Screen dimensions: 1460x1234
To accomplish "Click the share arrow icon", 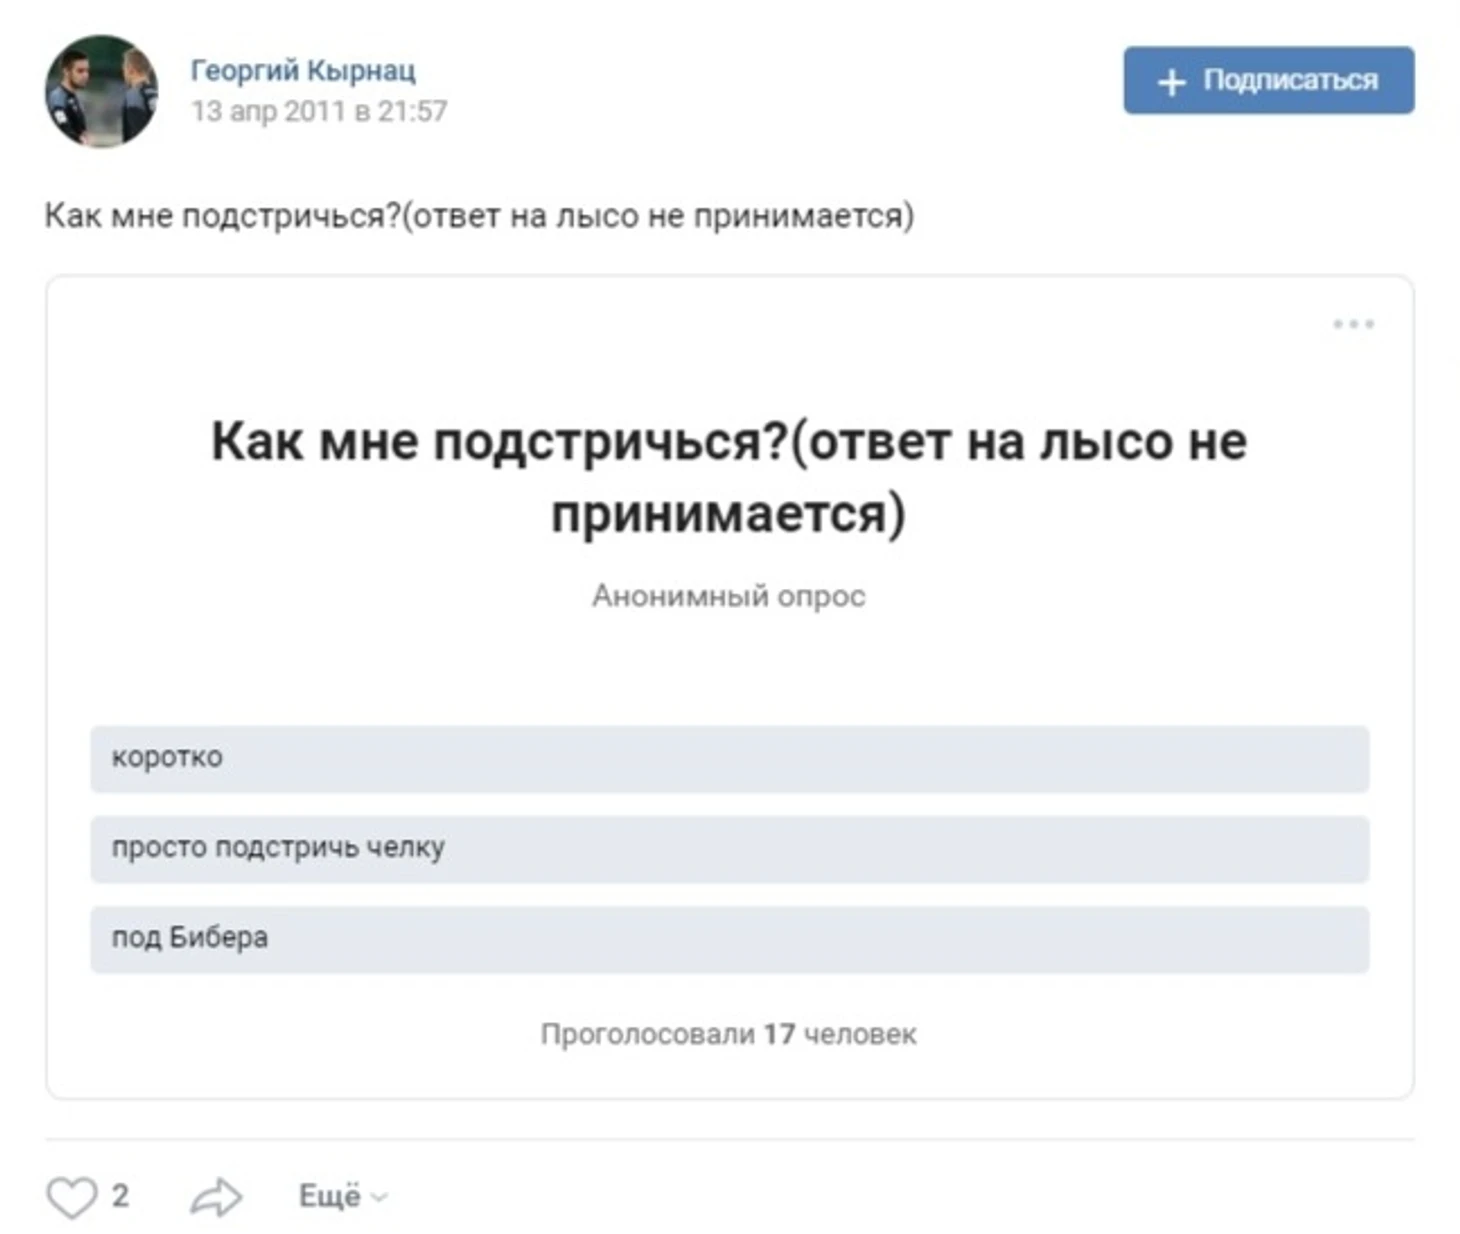I will (x=216, y=1197).
